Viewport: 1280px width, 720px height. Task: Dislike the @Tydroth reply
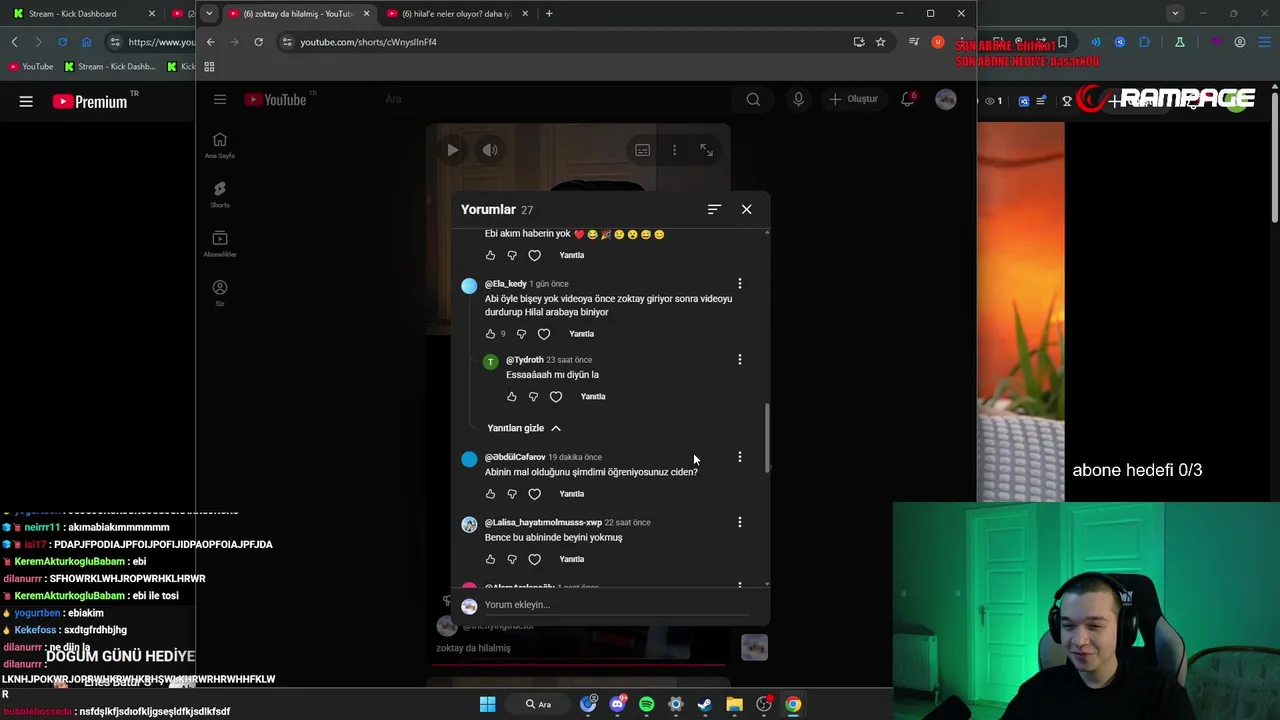(x=533, y=397)
